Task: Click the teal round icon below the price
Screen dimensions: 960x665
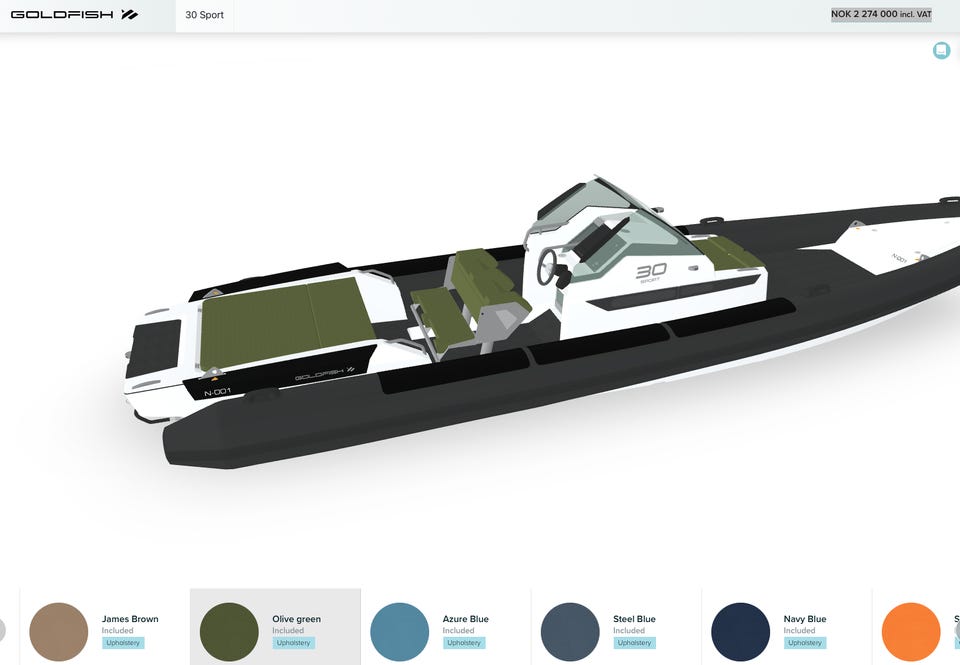Action: pyautogui.click(x=941, y=50)
